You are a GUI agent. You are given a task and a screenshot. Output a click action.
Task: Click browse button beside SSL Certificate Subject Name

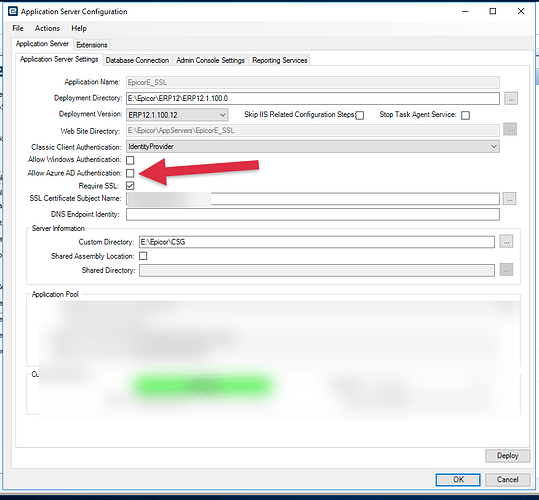pyautogui.click(x=509, y=199)
